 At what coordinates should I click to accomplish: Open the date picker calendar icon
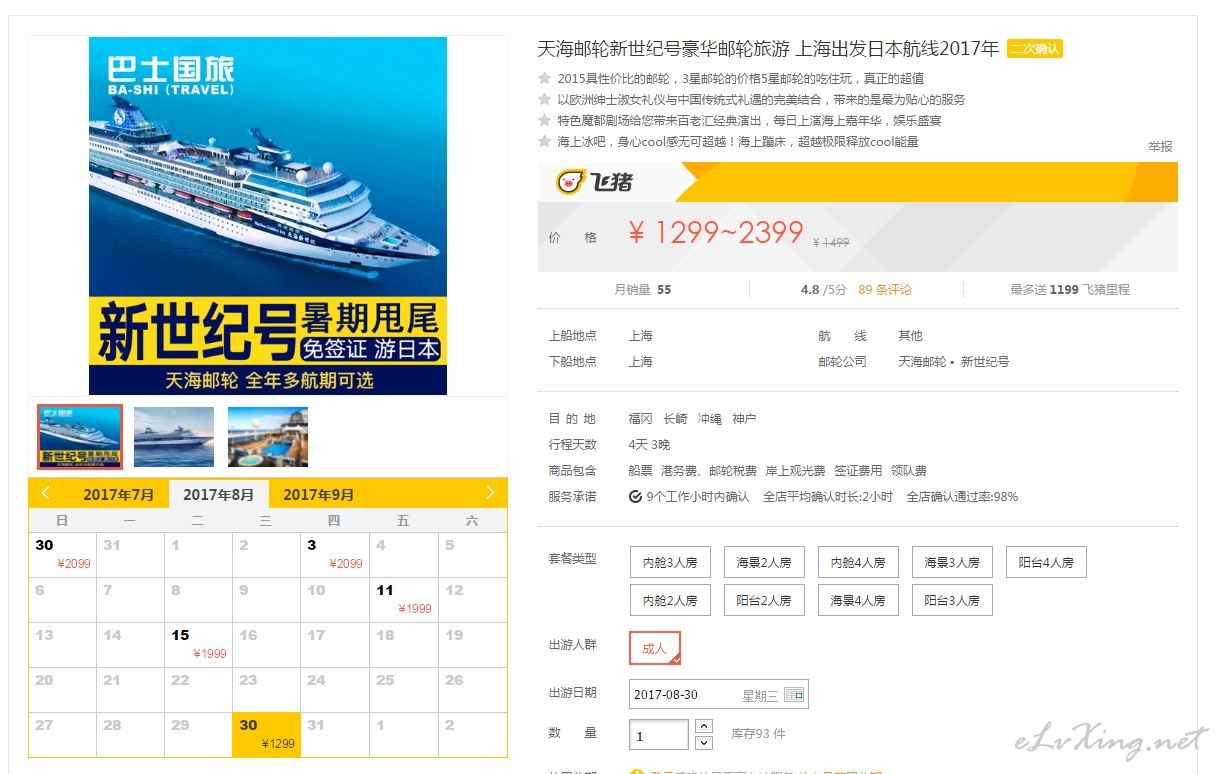[794, 694]
